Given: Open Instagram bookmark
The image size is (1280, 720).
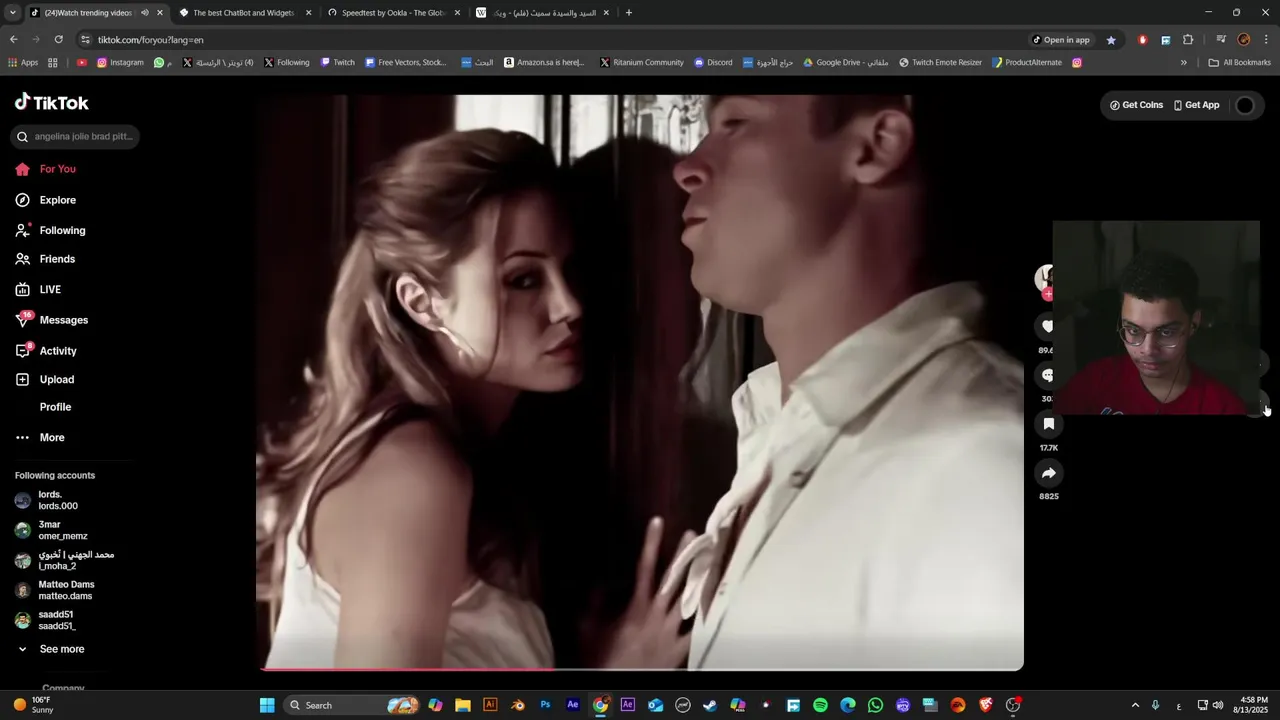Looking at the screenshot, I should pyautogui.click(x=120, y=62).
